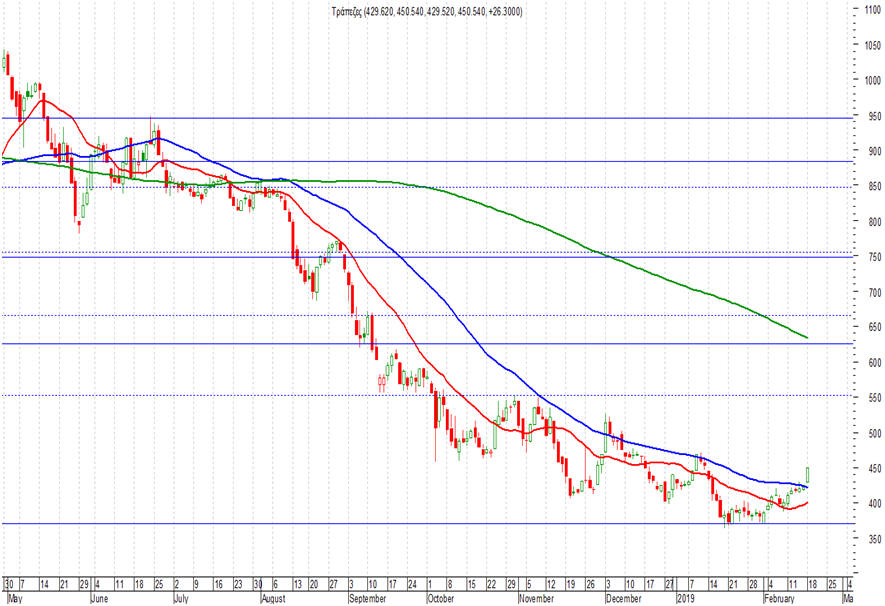Screen dimensions: 885x606
Task: Click the February month label
Action: click(779, 598)
